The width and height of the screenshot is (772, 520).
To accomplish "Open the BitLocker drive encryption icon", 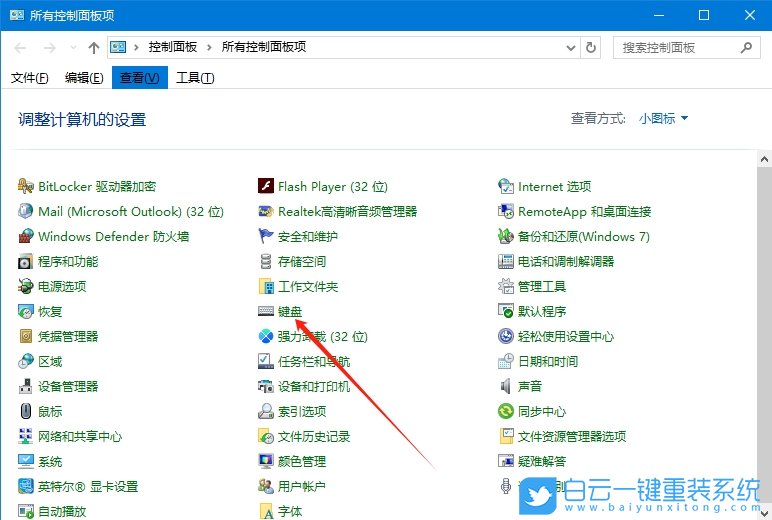I will [x=26, y=187].
